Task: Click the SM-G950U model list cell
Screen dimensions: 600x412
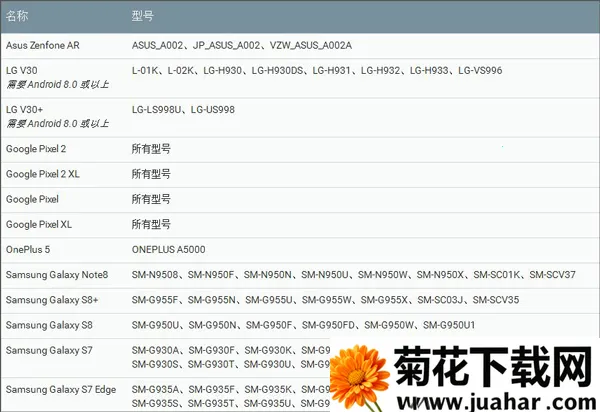Action: [303, 325]
